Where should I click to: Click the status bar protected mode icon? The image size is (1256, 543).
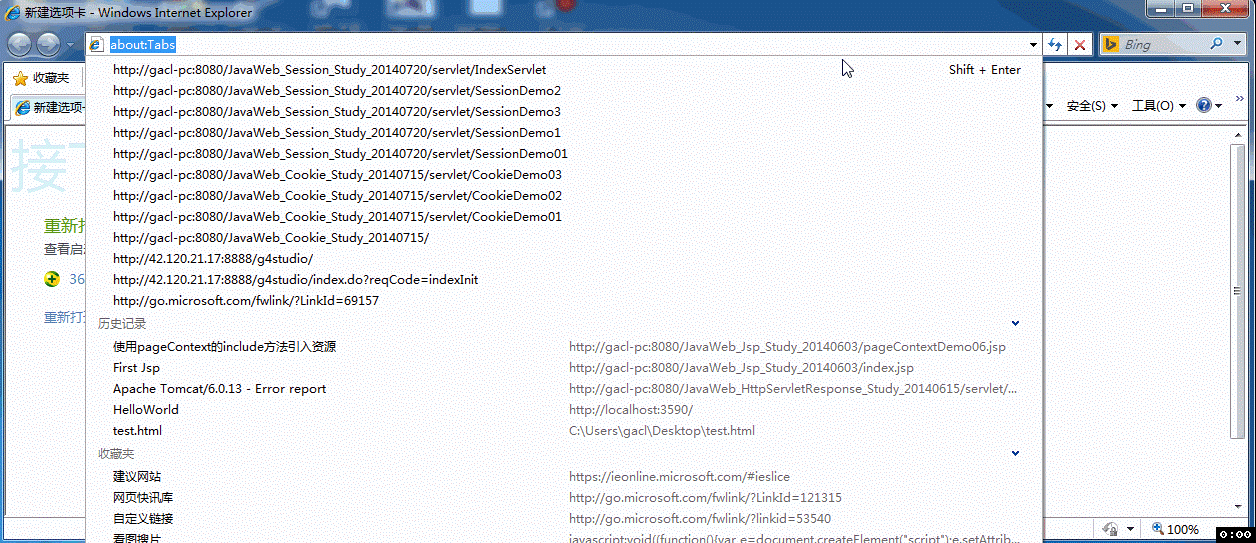click(1110, 529)
